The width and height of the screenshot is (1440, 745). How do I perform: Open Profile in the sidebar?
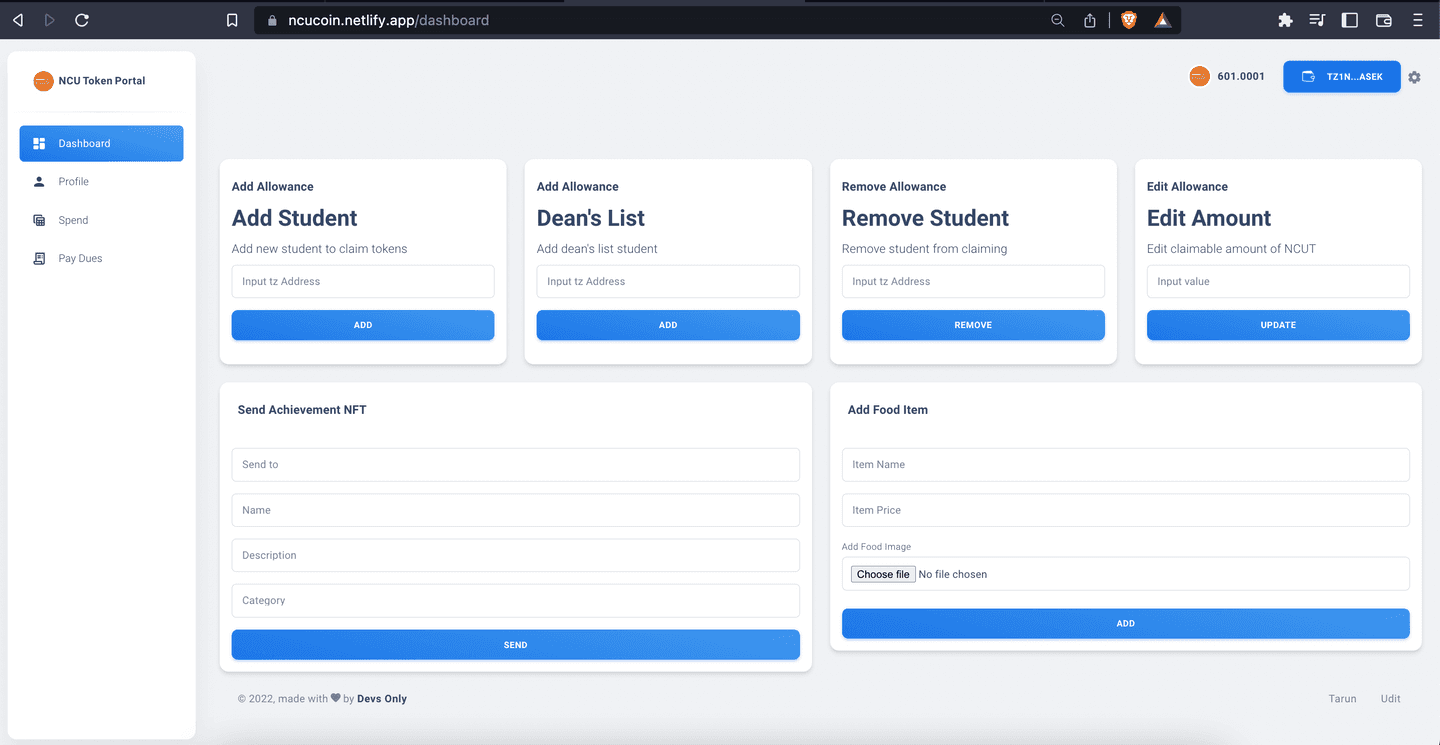101,182
